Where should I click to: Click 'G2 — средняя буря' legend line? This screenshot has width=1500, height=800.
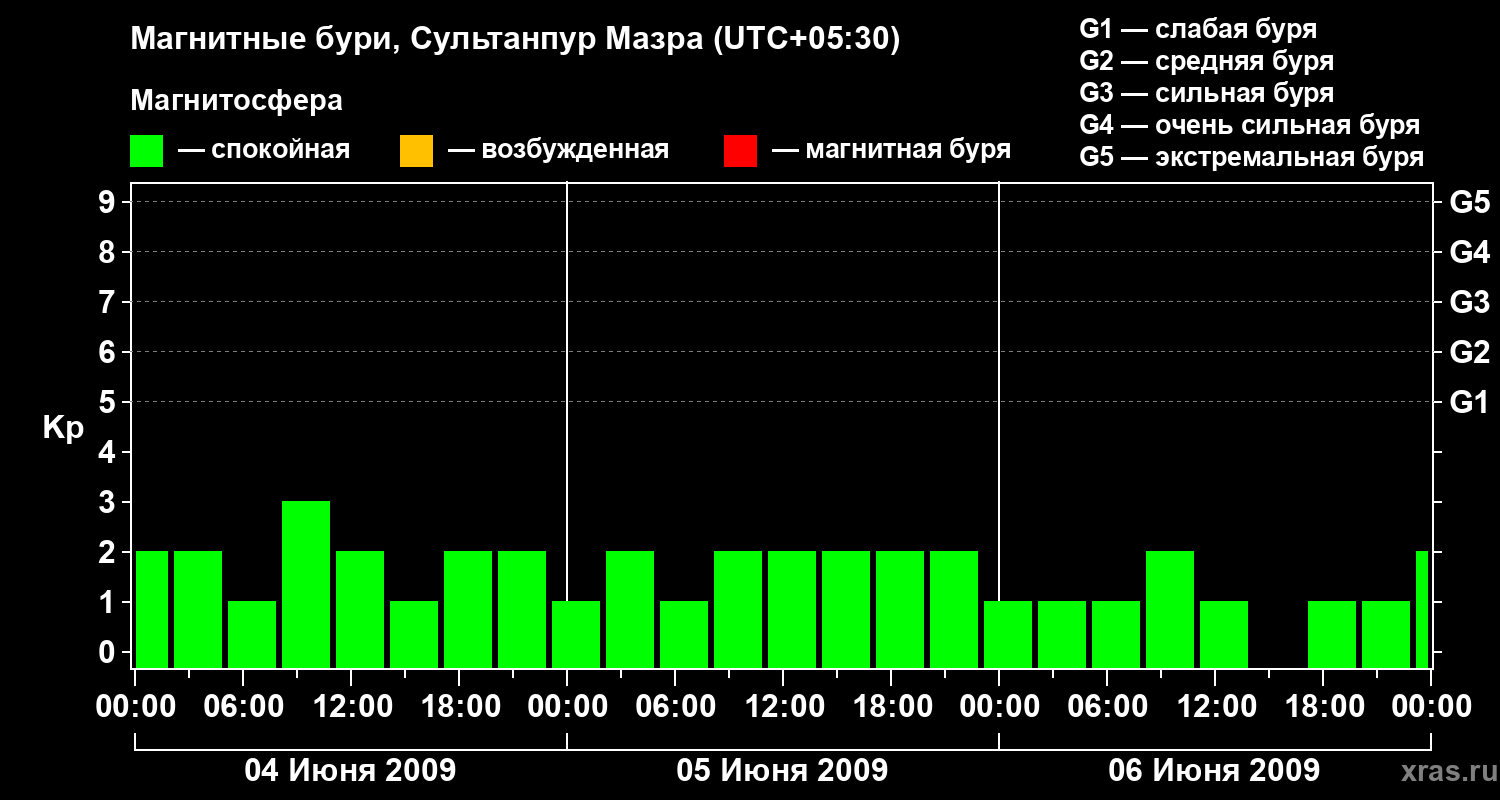[1207, 61]
